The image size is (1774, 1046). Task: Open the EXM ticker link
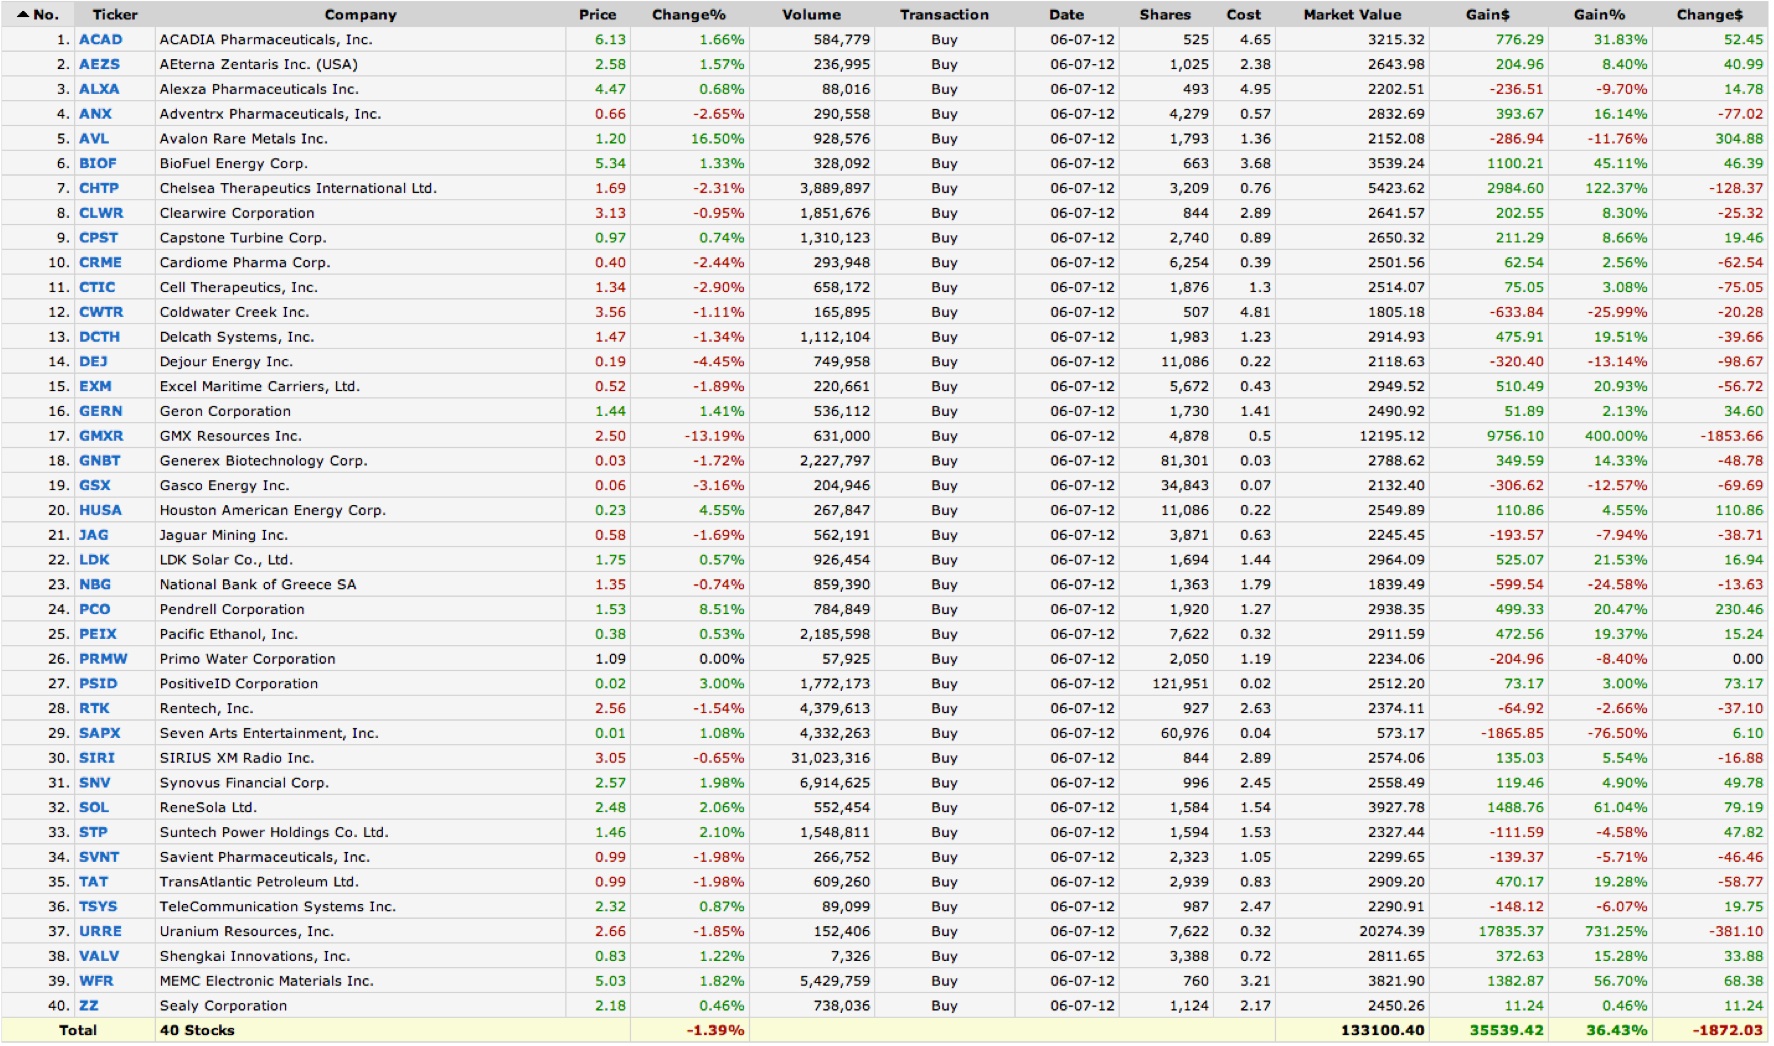(x=95, y=386)
